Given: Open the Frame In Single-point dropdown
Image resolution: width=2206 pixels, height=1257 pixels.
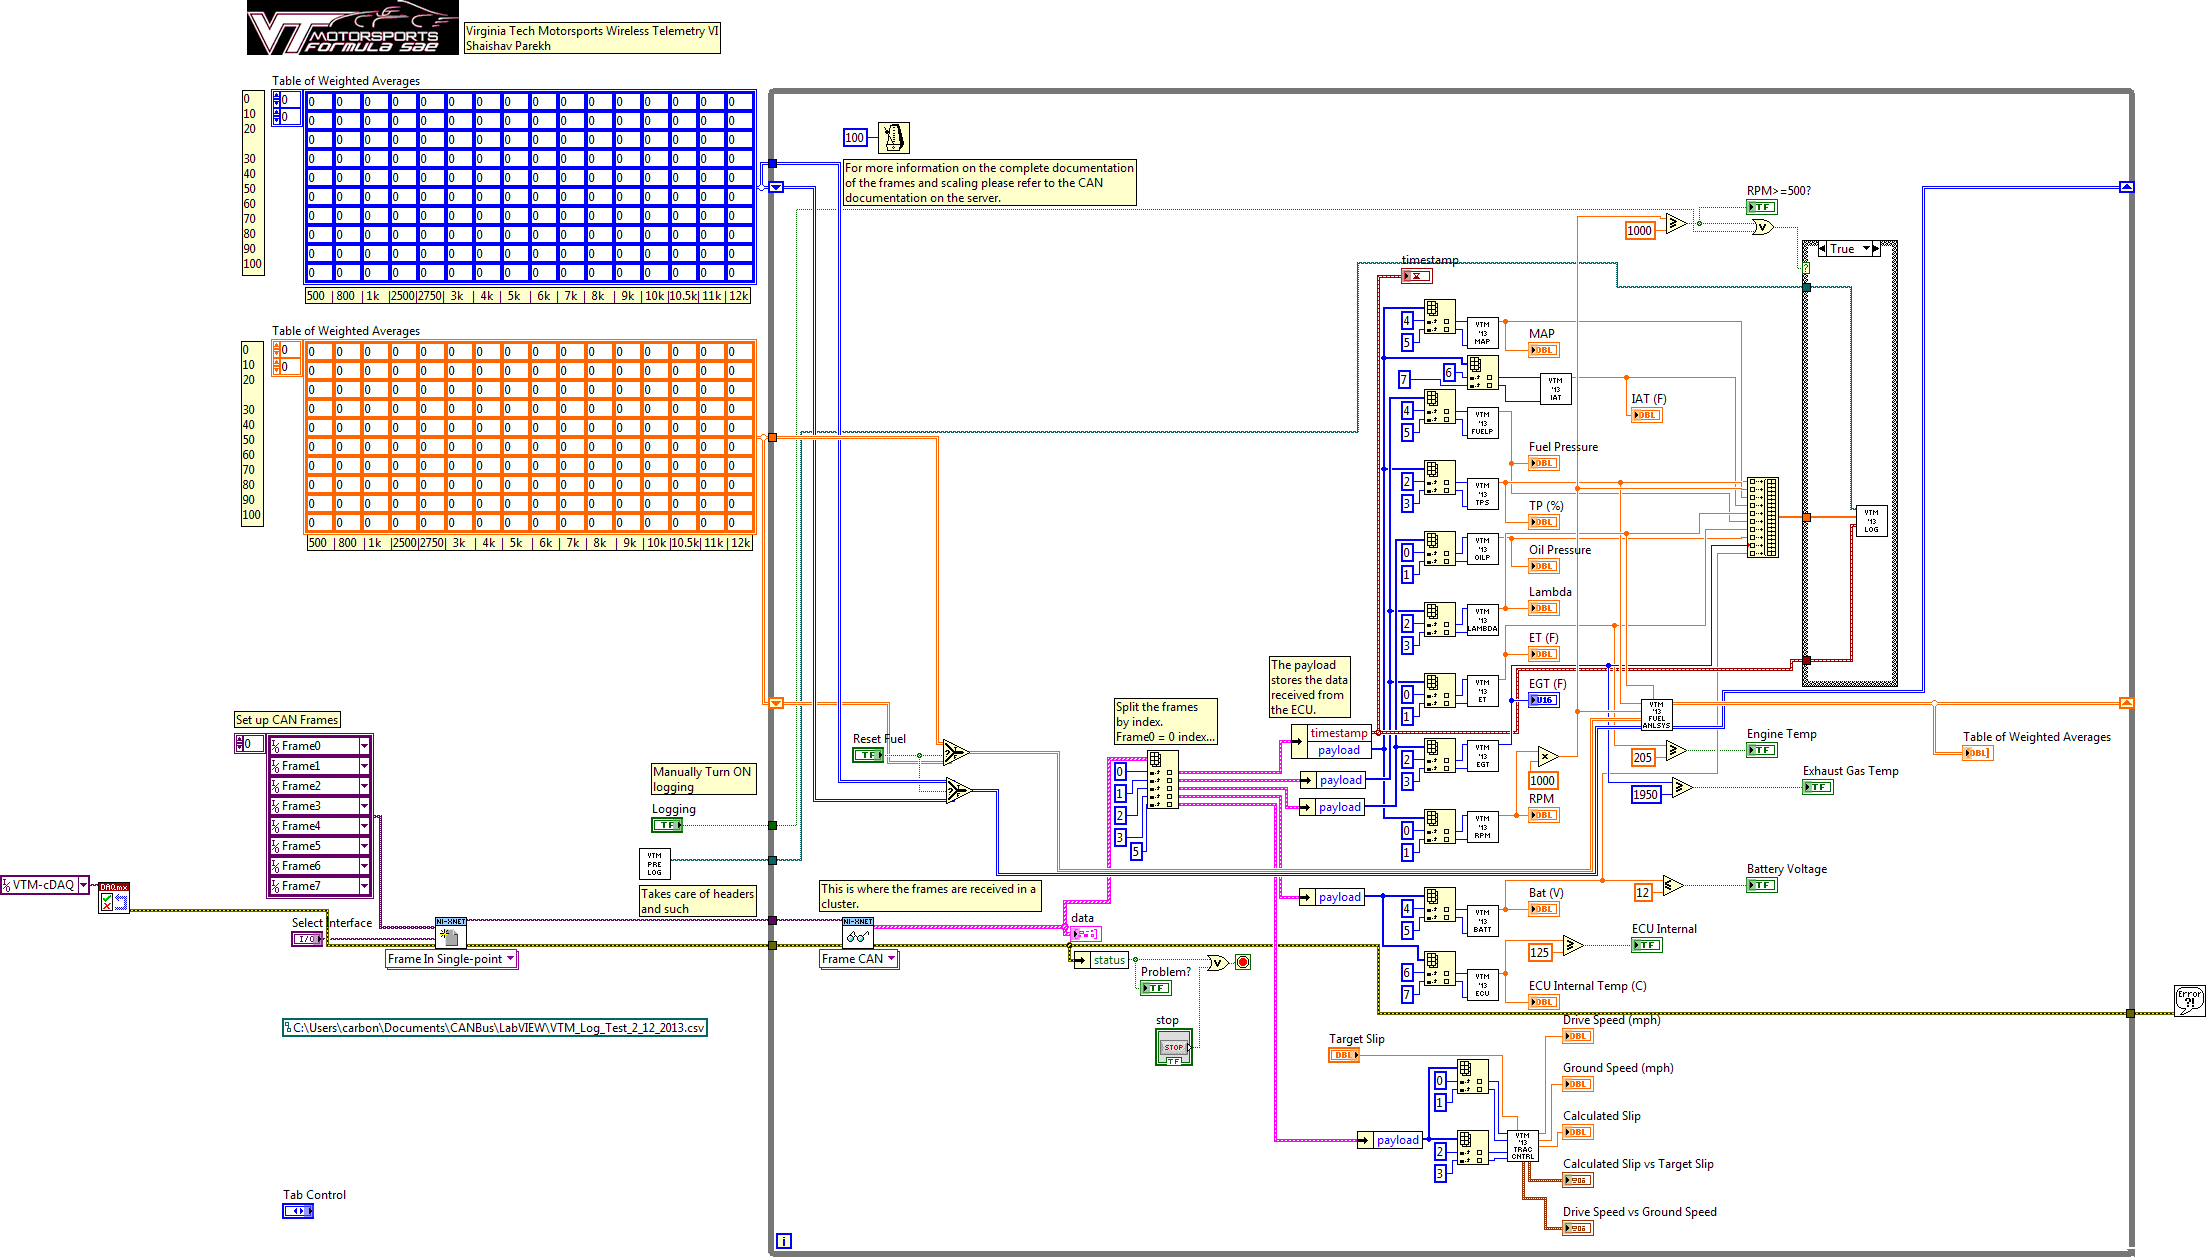Looking at the screenshot, I should tap(510, 959).
